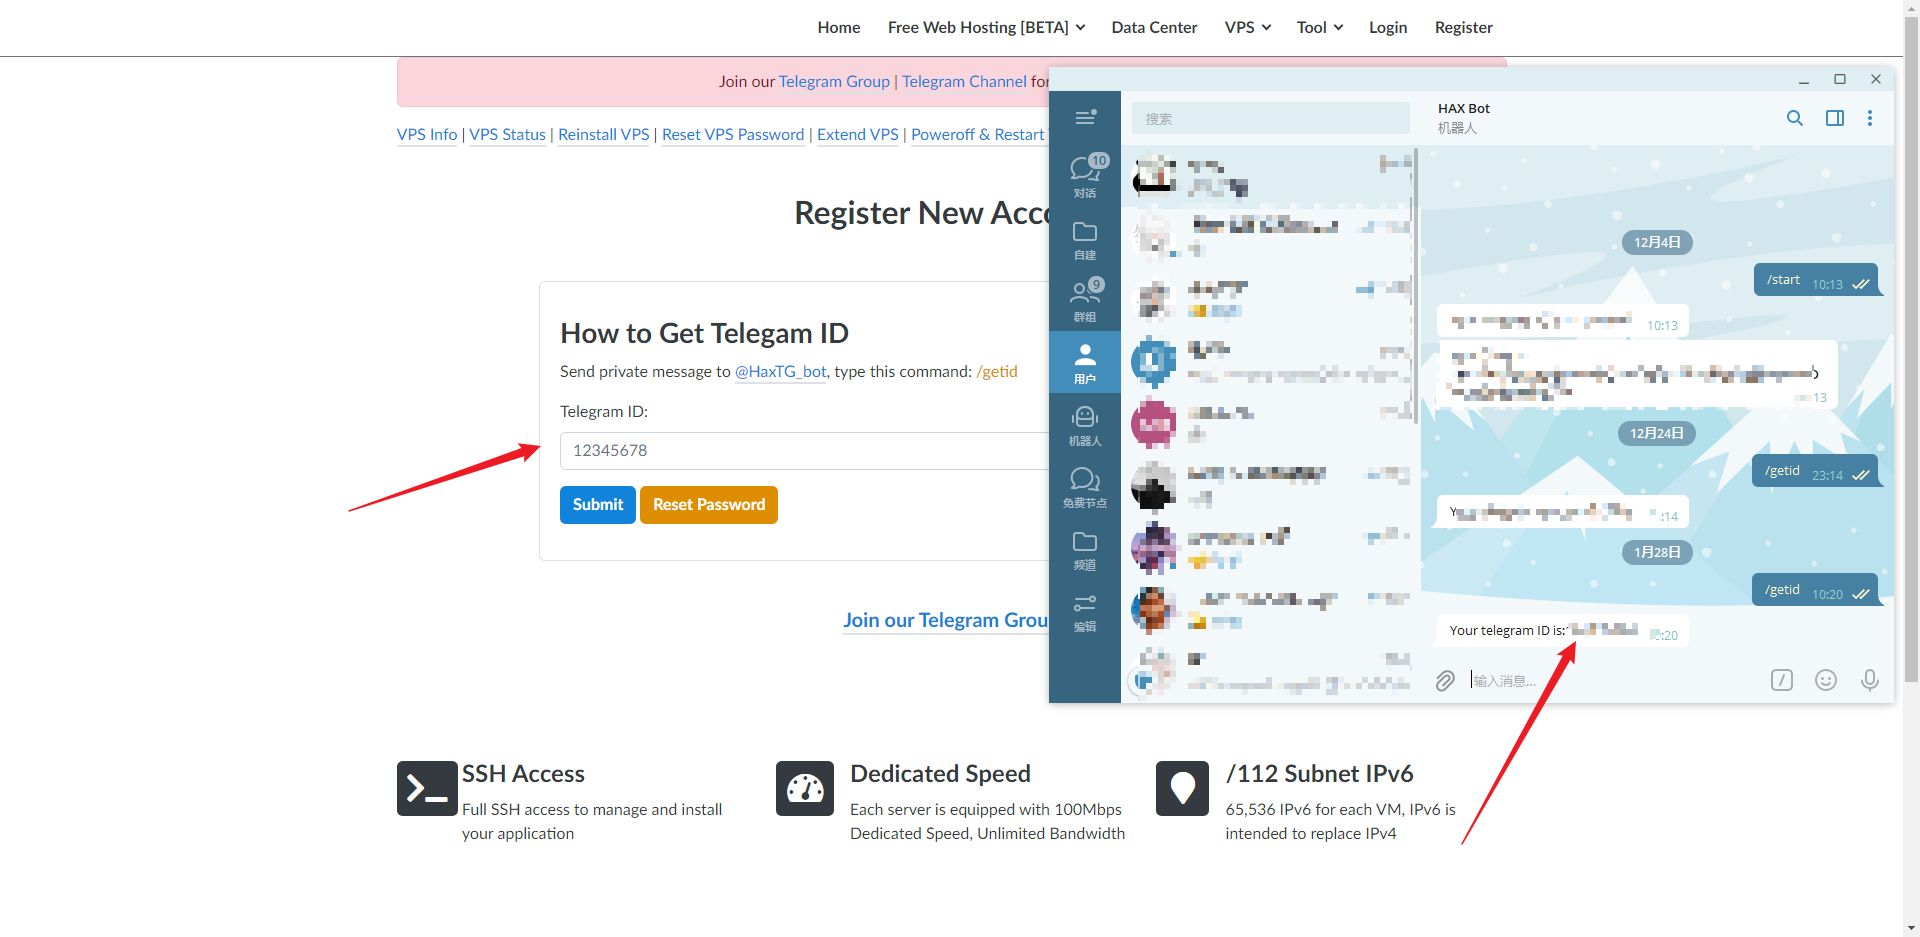The height and width of the screenshot is (937, 1920).
Task: Click the Telegram chat list scrollbar
Action: click(1415, 286)
